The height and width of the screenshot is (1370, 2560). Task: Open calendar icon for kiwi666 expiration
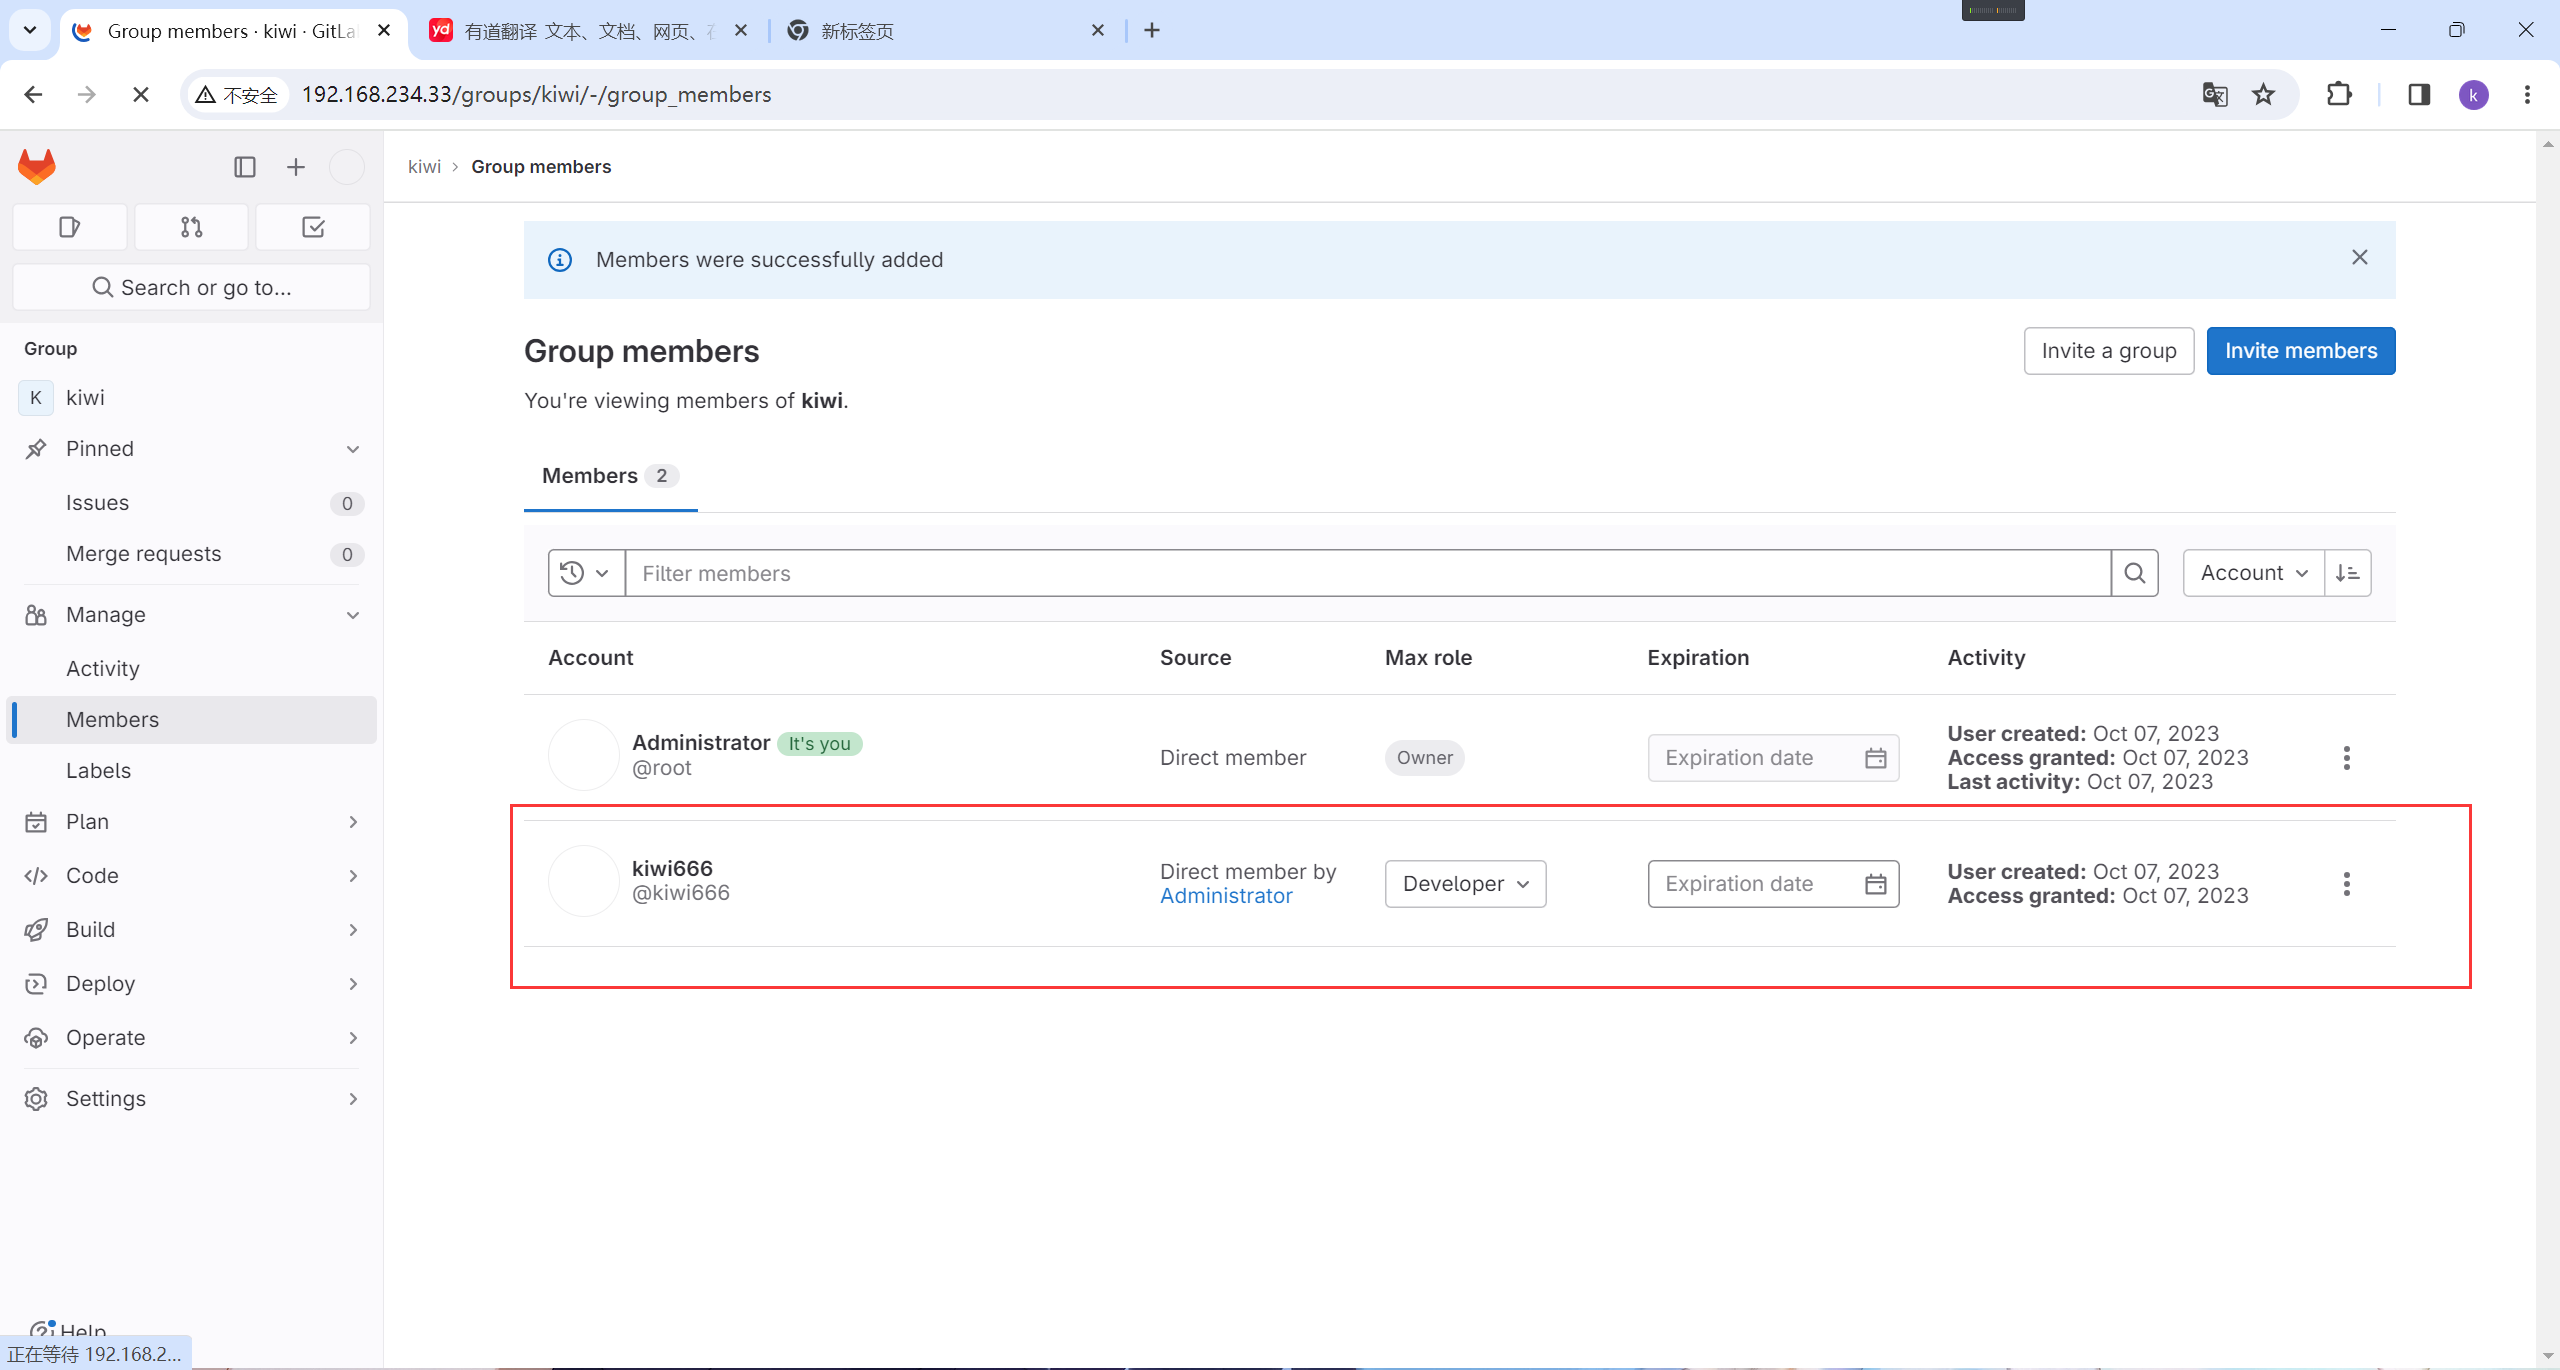point(1875,884)
